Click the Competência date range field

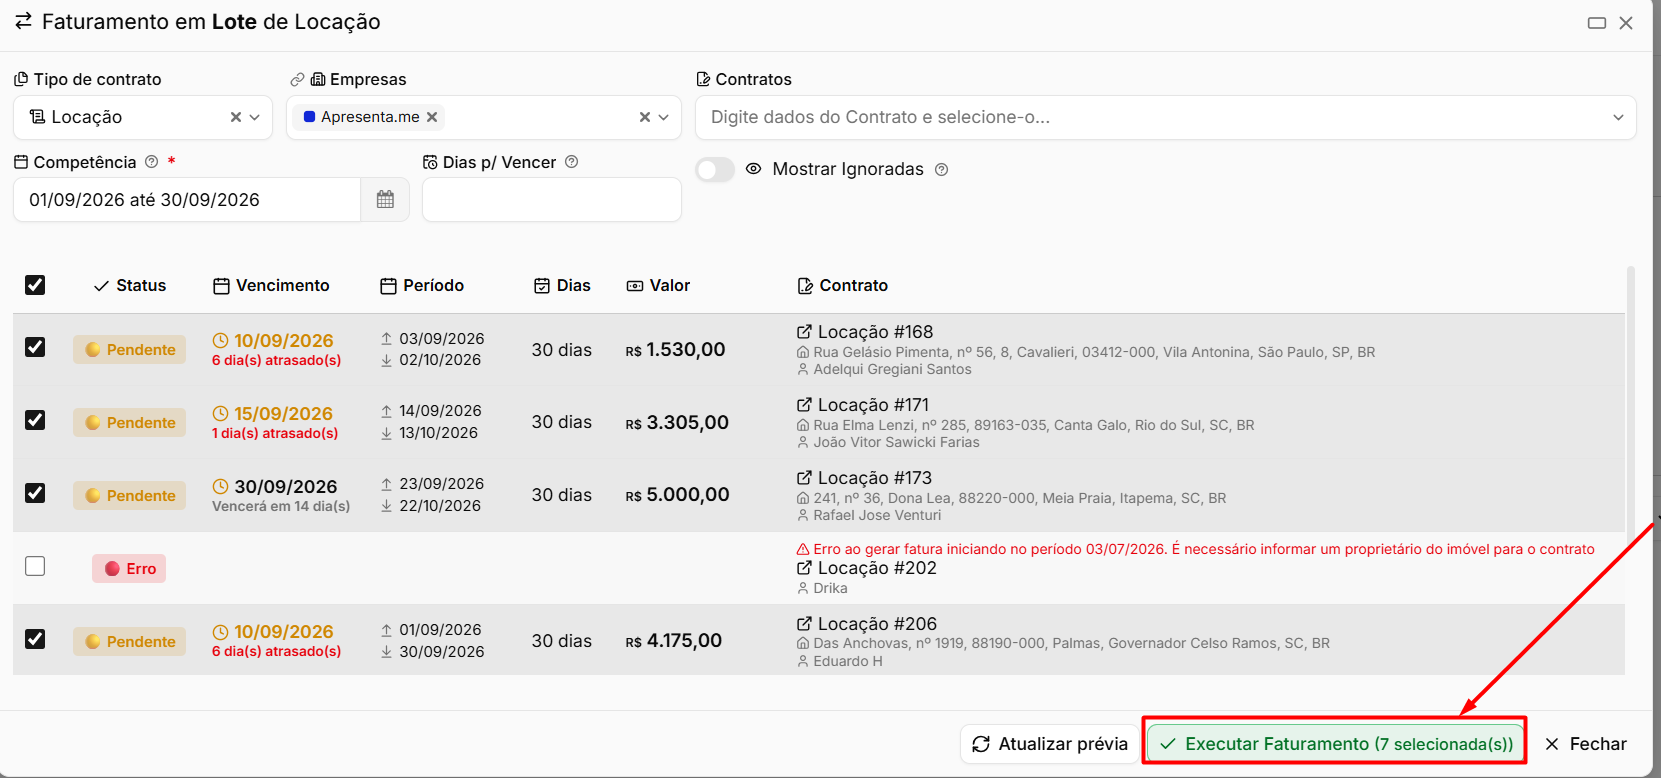point(187,200)
